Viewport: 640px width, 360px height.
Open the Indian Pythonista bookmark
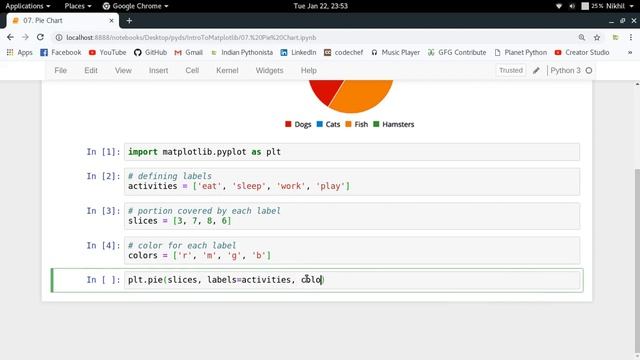[x=242, y=52]
